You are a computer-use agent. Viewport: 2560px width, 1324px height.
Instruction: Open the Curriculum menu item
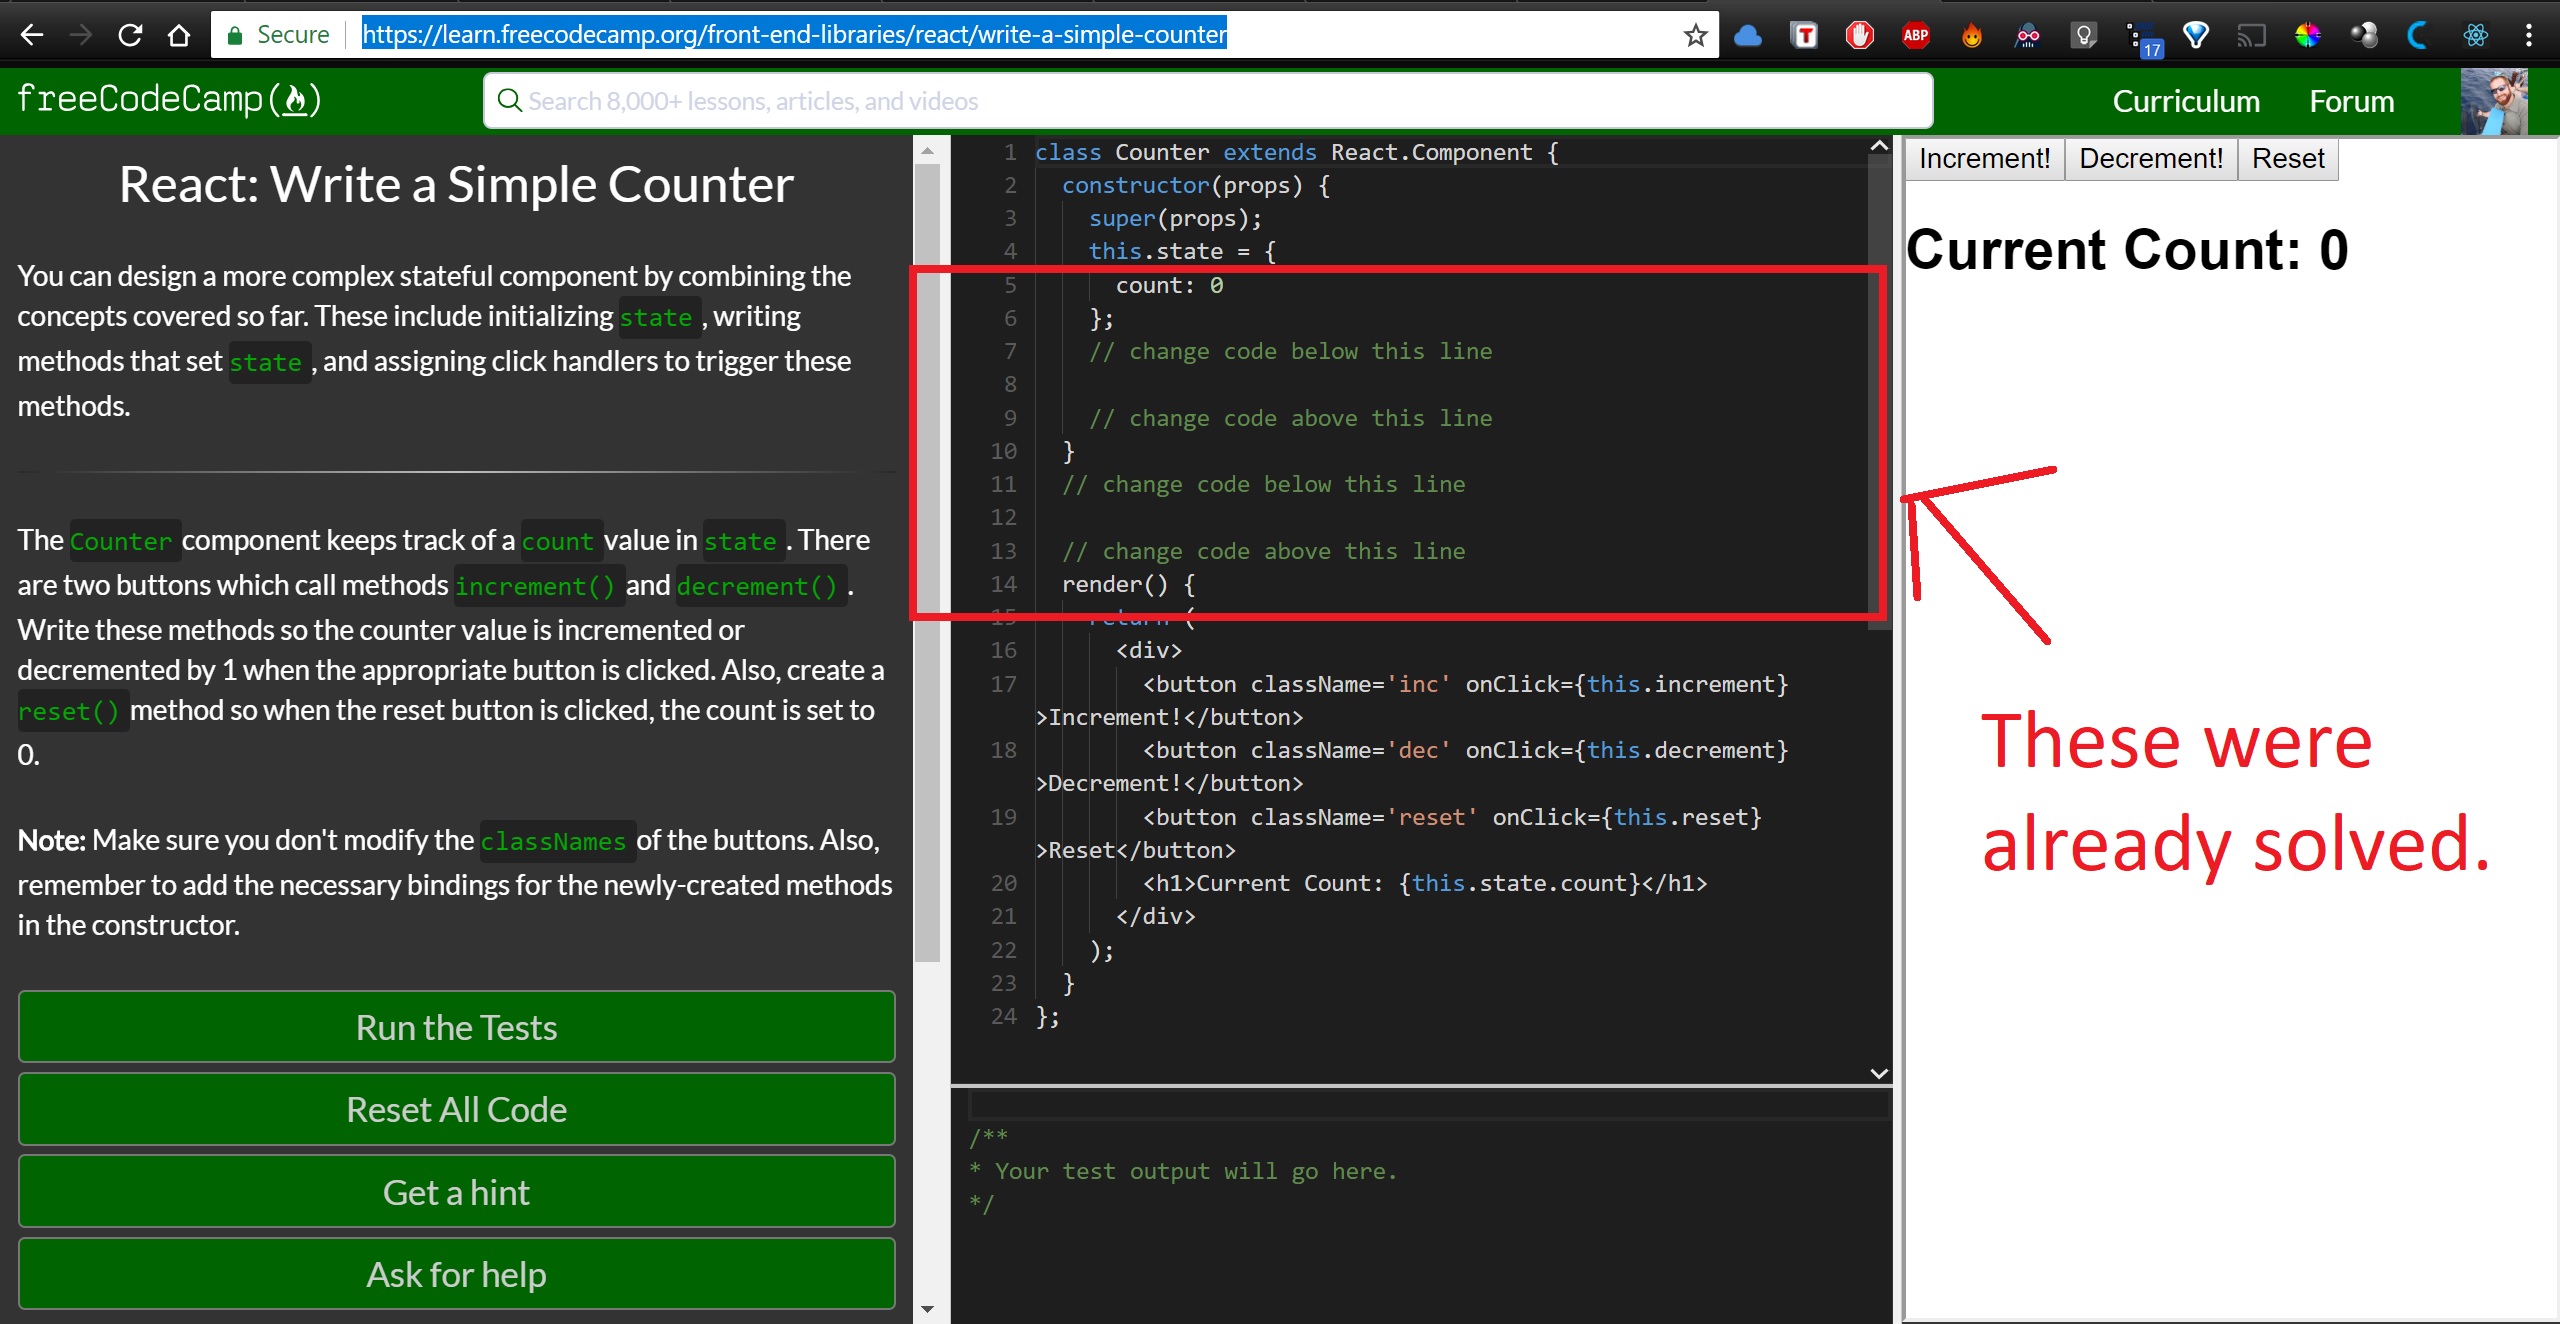pyautogui.click(x=2186, y=100)
